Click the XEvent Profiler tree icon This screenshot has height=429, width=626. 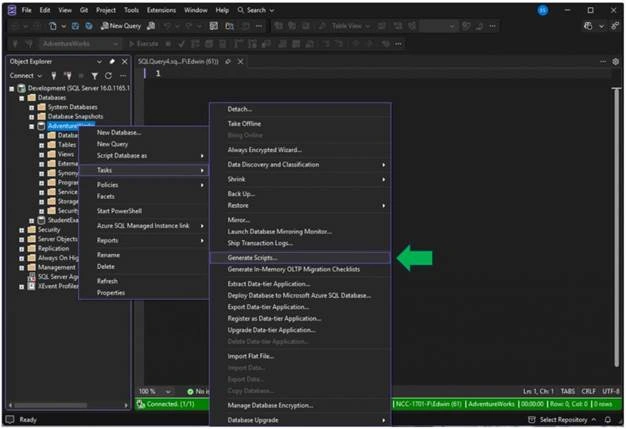coord(31,286)
